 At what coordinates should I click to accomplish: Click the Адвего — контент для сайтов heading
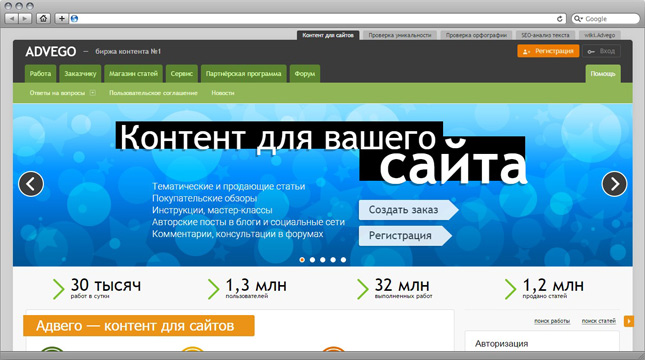click(x=139, y=326)
